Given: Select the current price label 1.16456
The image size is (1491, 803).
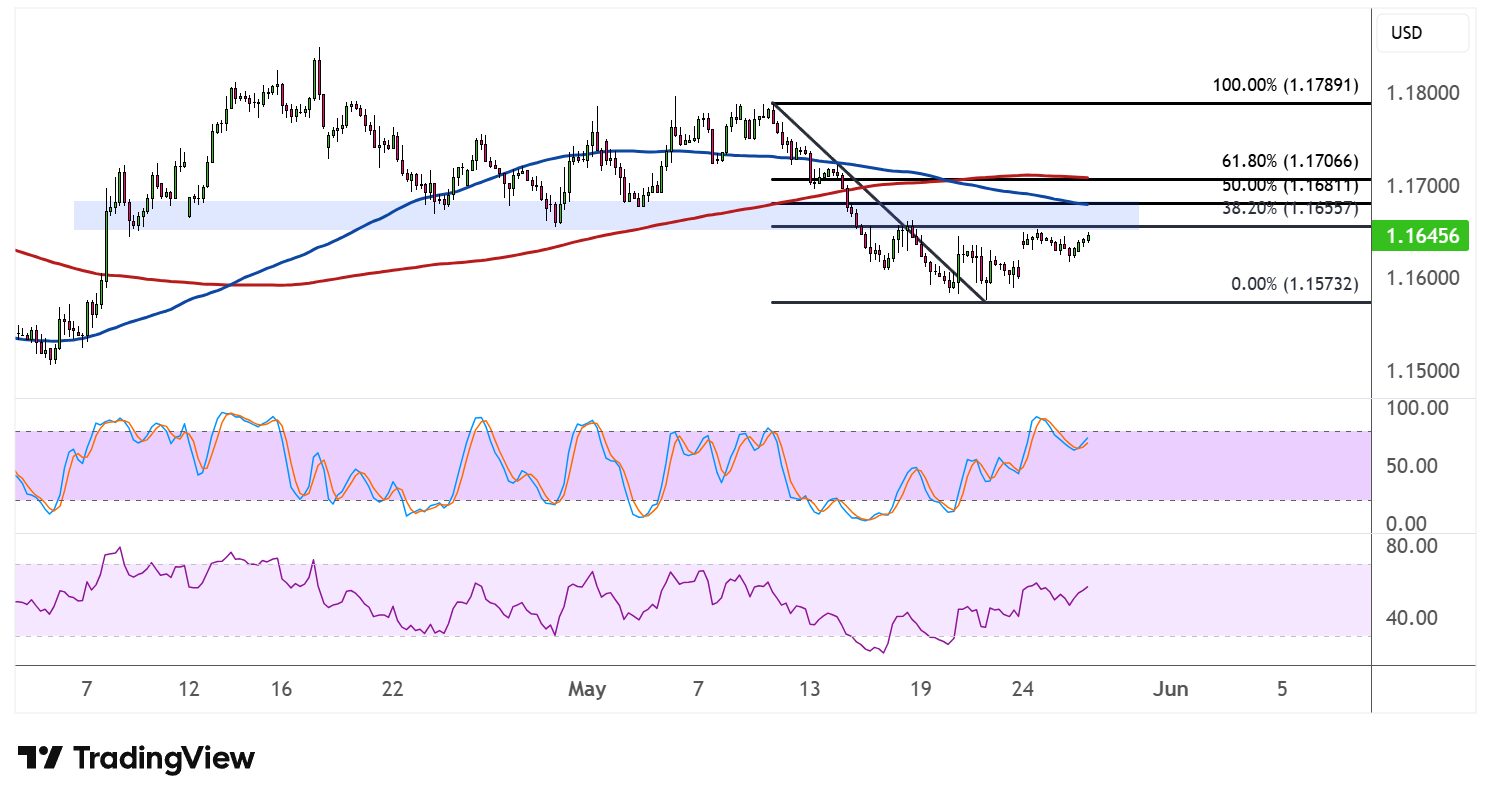Looking at the screenshot, I should click(x=1422, y=237).
